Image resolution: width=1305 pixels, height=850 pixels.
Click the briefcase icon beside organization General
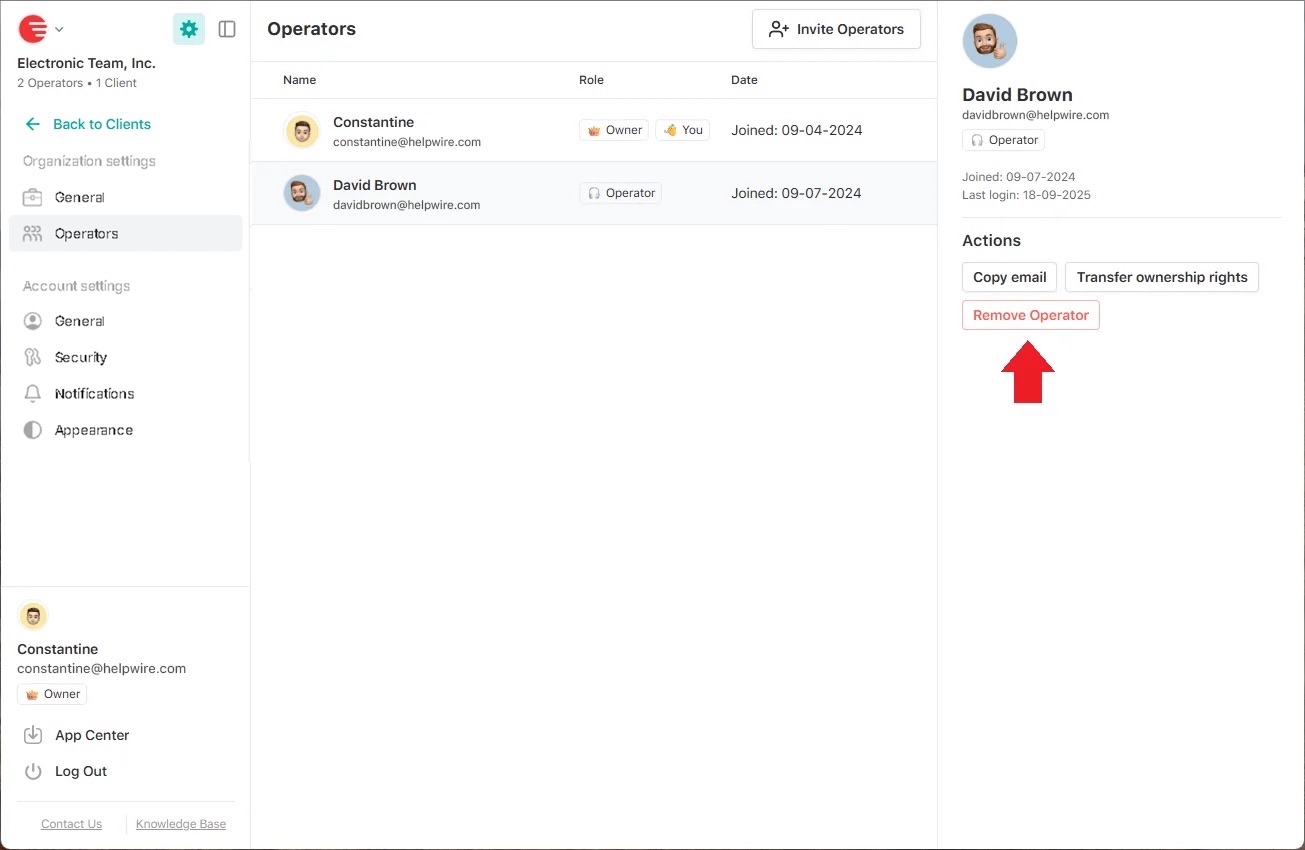tap(33, 197)
